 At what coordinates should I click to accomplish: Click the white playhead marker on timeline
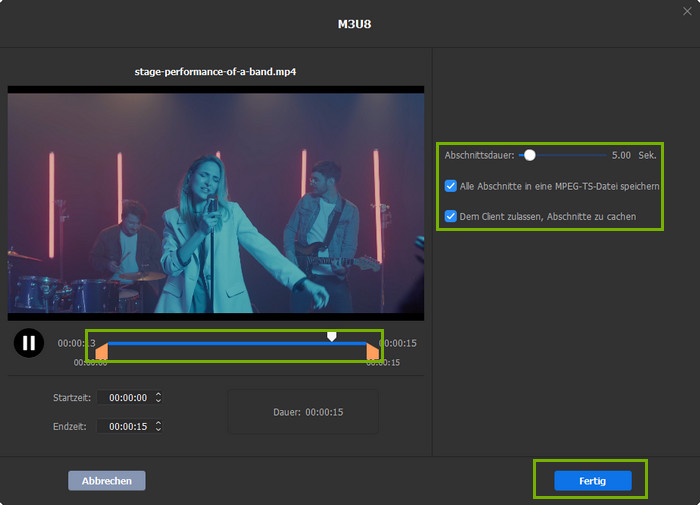[332, 337]
